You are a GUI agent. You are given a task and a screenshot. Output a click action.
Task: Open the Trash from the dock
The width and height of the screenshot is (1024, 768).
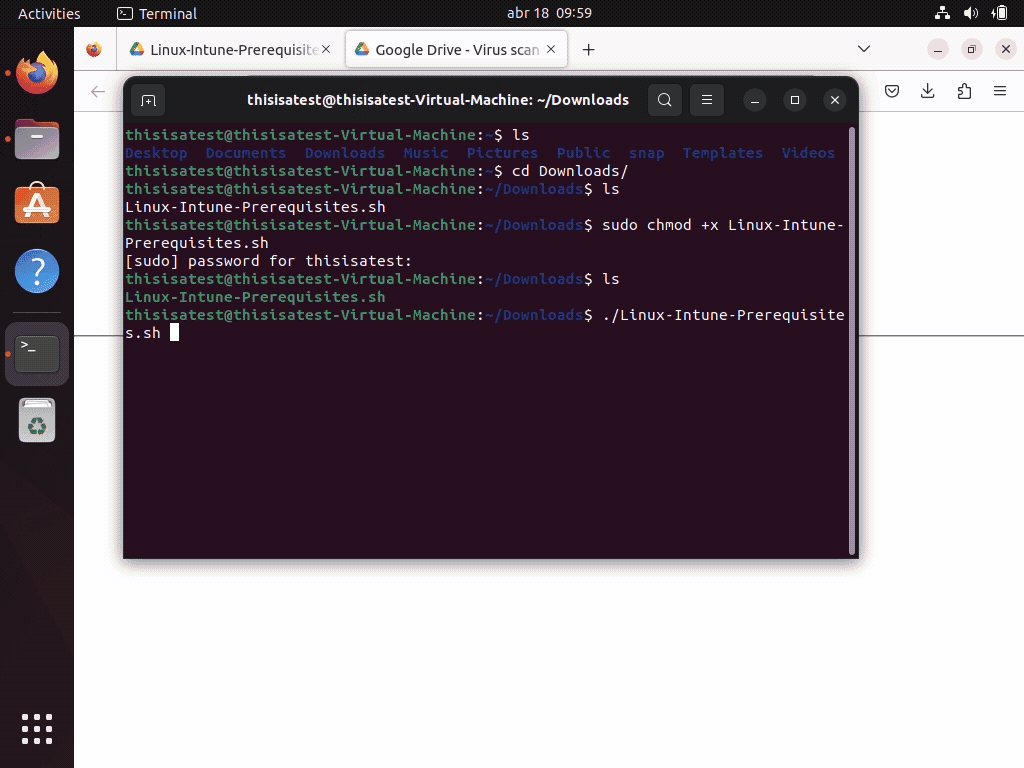pos(36,420)
